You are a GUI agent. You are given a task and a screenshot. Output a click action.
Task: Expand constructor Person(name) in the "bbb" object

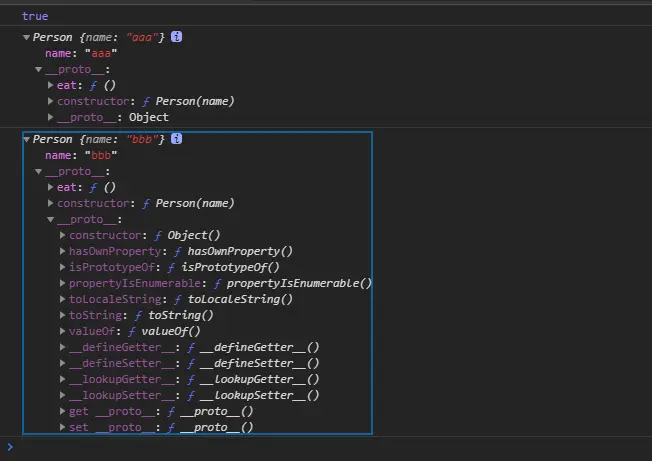point(50,203)
